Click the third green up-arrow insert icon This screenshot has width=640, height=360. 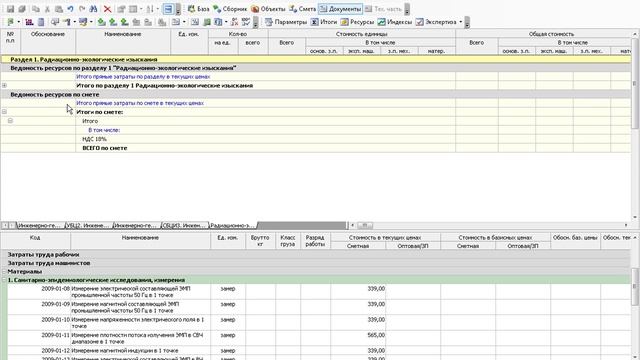click(x=124, y=22)
